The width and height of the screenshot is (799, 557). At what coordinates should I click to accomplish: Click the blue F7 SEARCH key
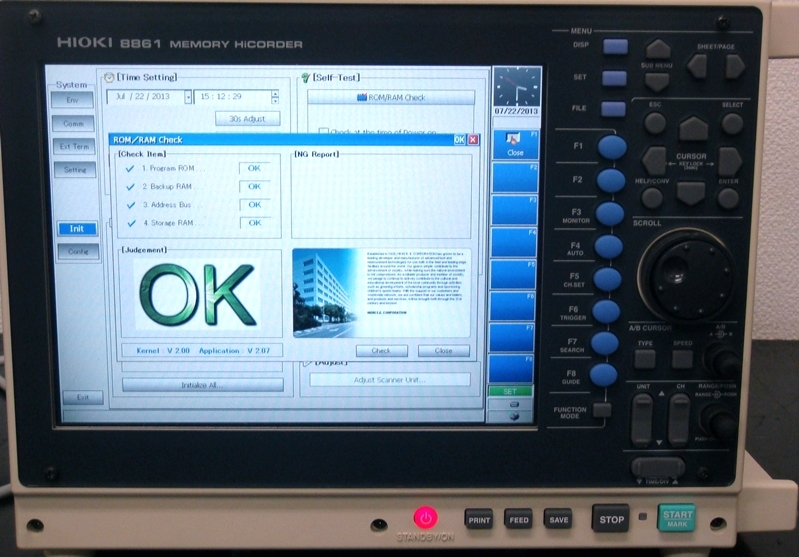click(605, 343)
